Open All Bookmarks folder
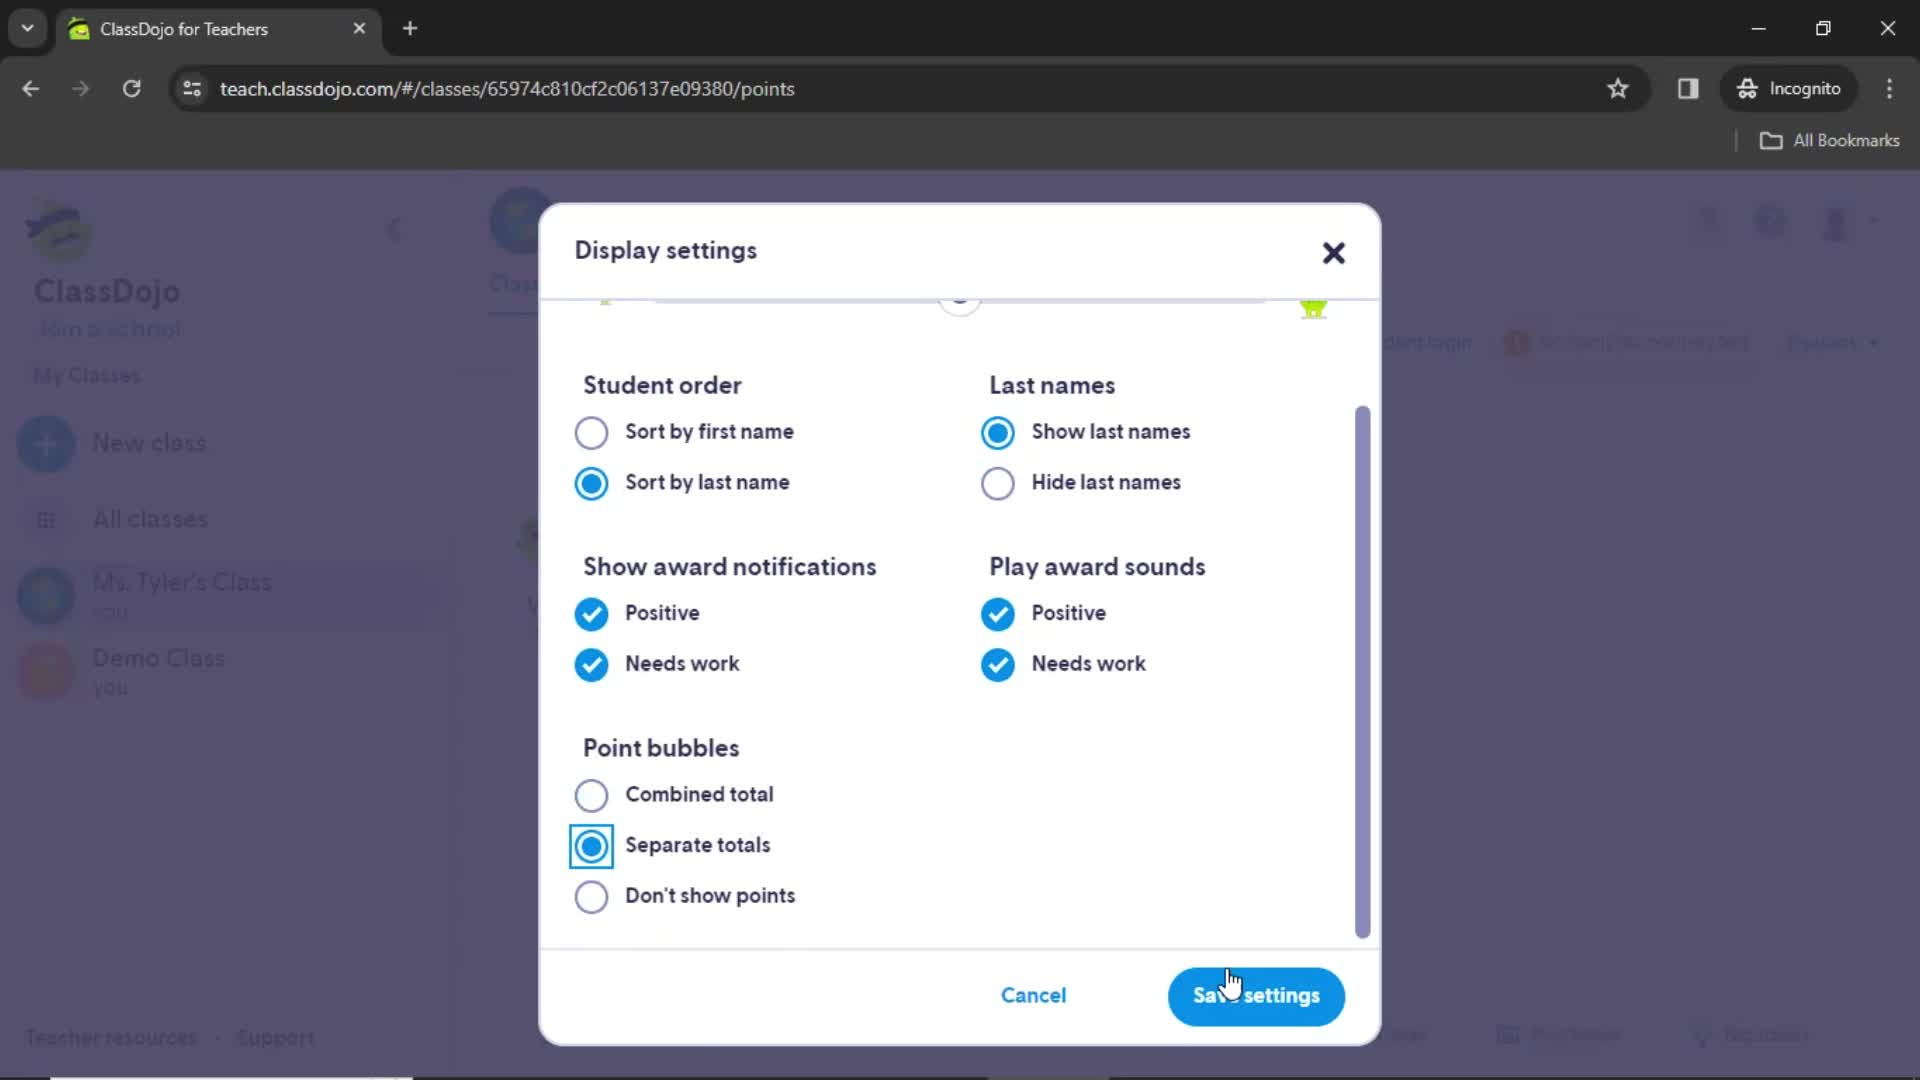The image size is (1920, 1080). pos(1830,141)
